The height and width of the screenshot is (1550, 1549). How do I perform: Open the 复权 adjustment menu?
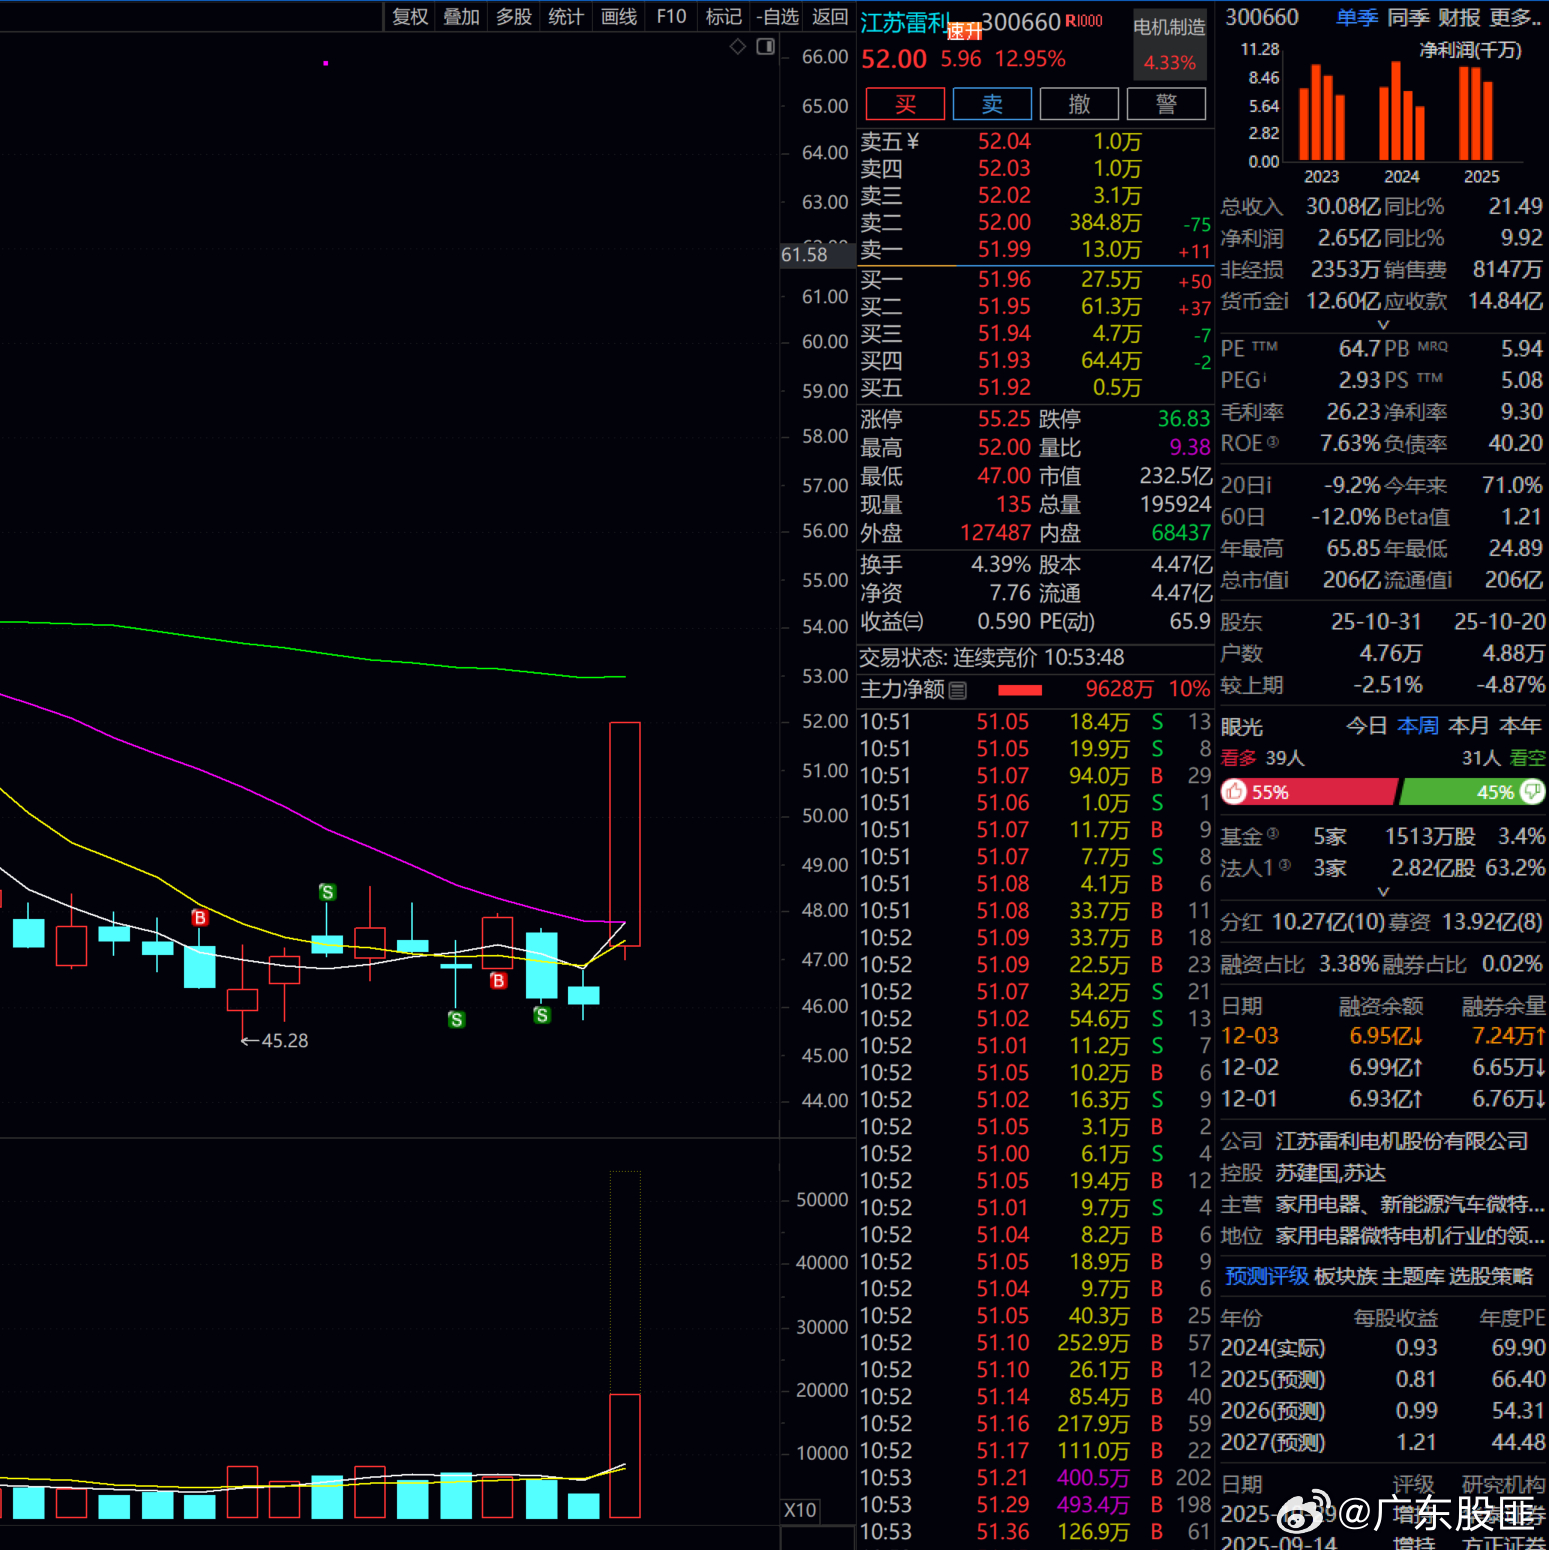(410, 17)
